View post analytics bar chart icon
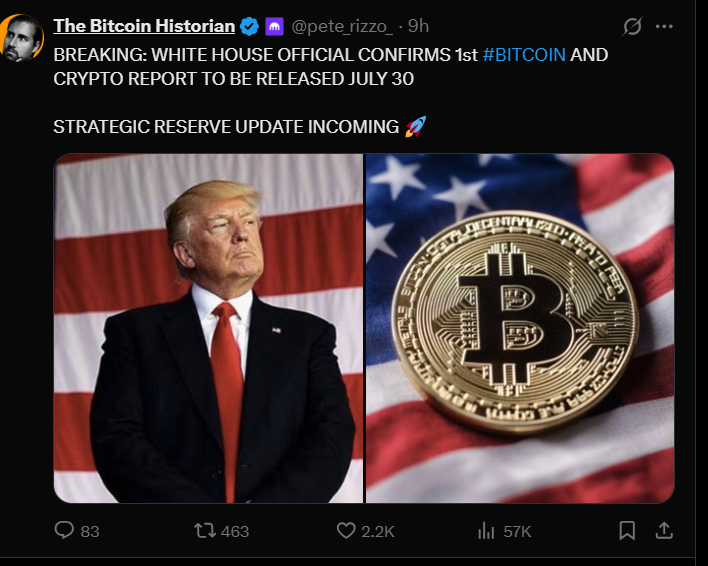 pos(486,531)
